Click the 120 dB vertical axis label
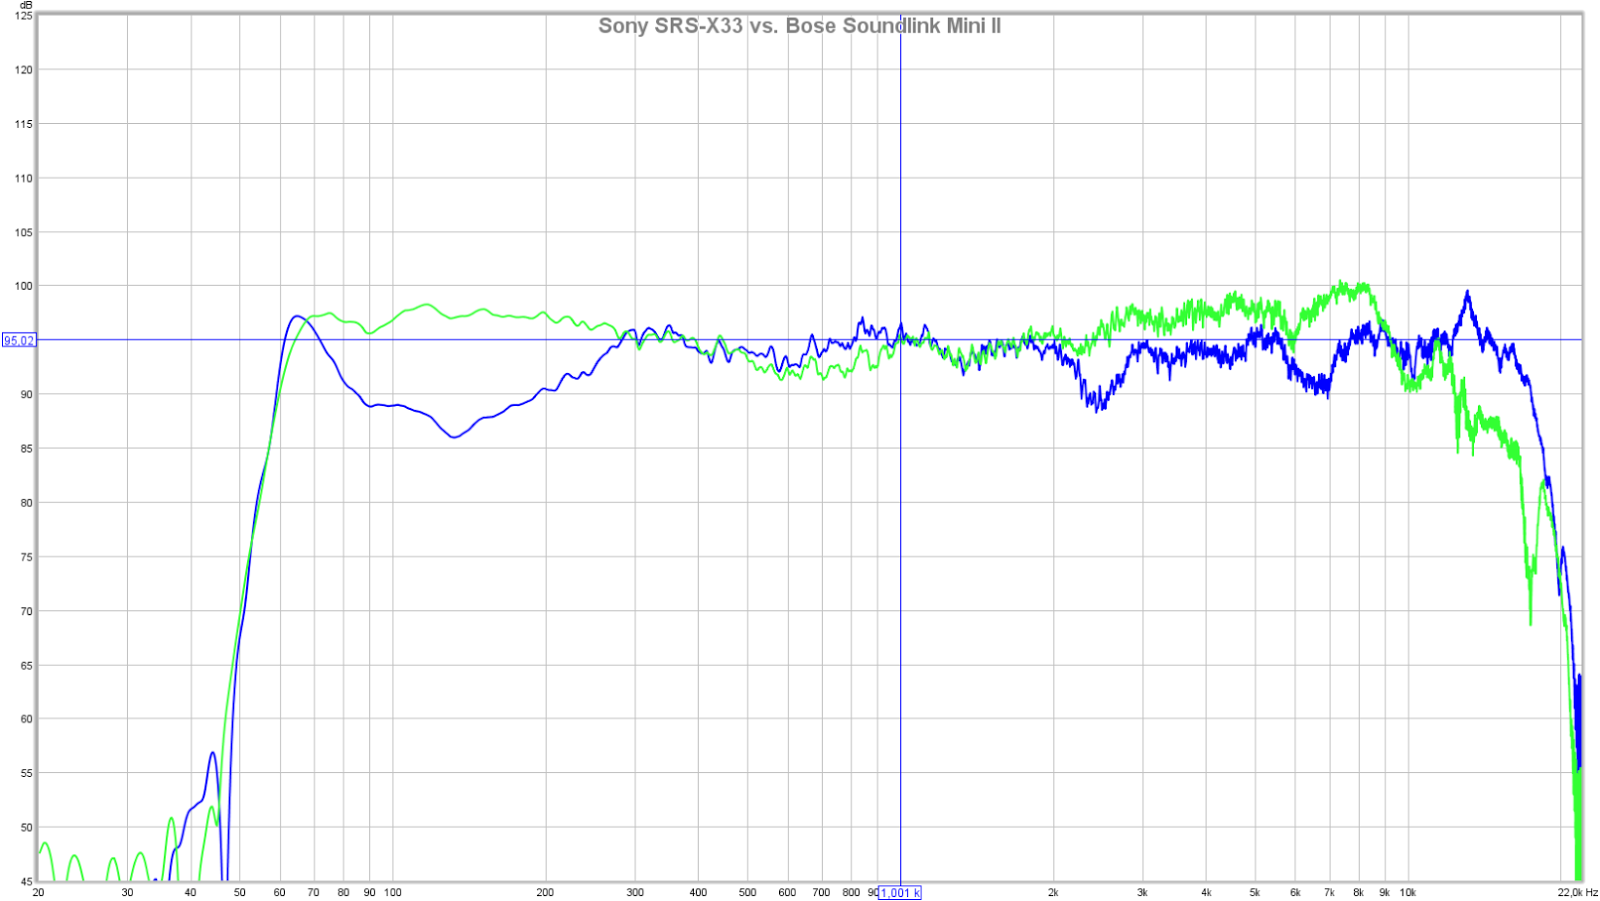 [24, 70]
